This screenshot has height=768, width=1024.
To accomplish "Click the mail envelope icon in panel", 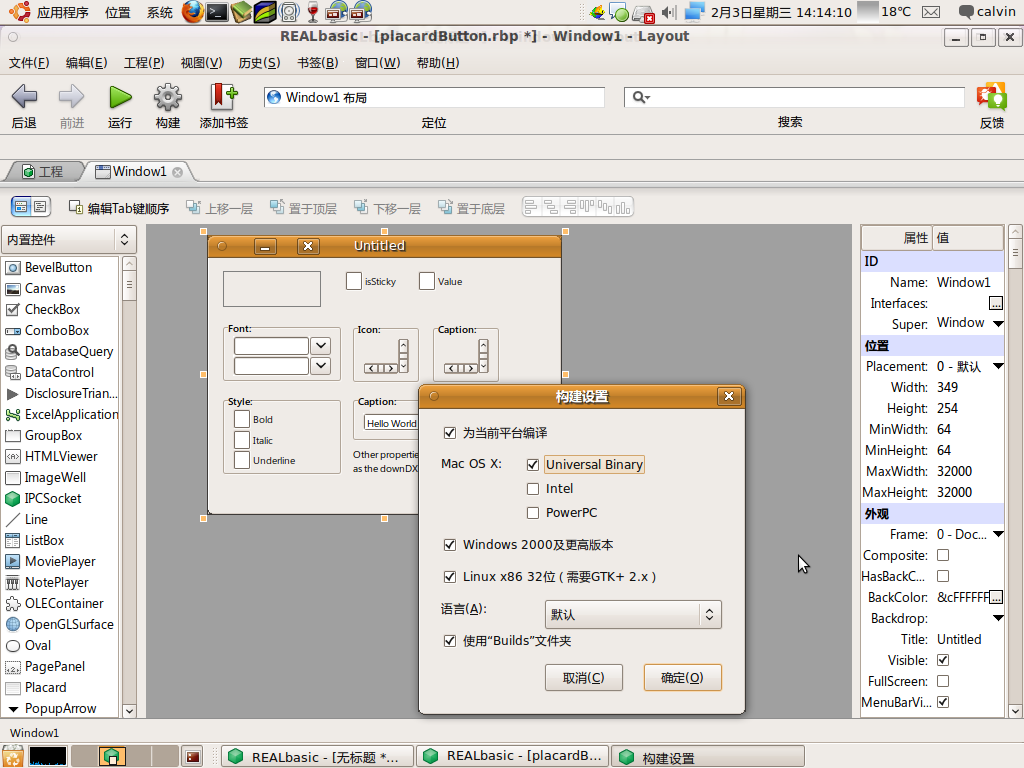I will [x=931, y=12].
